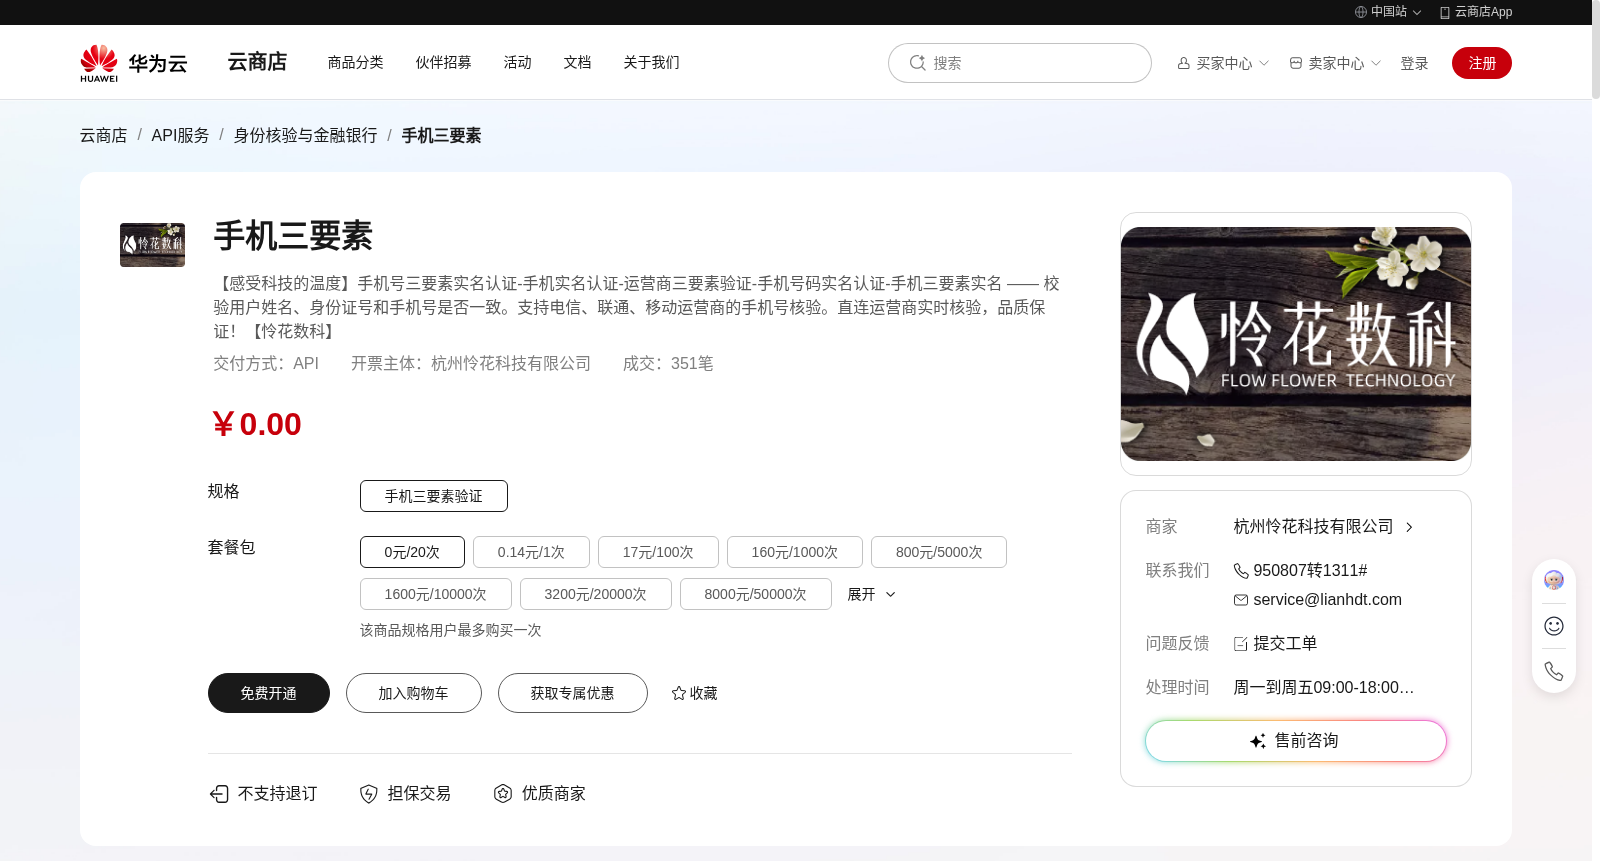Click the 周一到周五09:00-18:00 processing time text
Viewport: 1600px width, 861px height.
(x=1323, y=688)
